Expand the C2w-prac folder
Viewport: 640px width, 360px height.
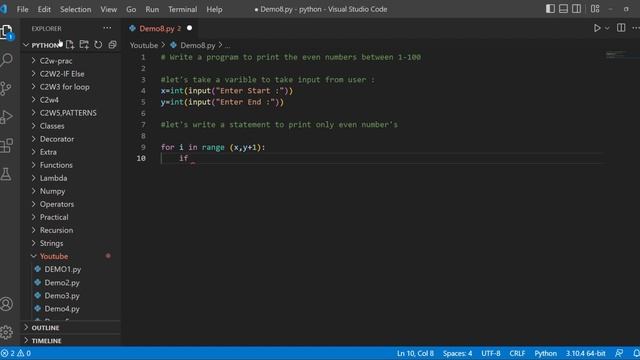[x=56, y=61]
